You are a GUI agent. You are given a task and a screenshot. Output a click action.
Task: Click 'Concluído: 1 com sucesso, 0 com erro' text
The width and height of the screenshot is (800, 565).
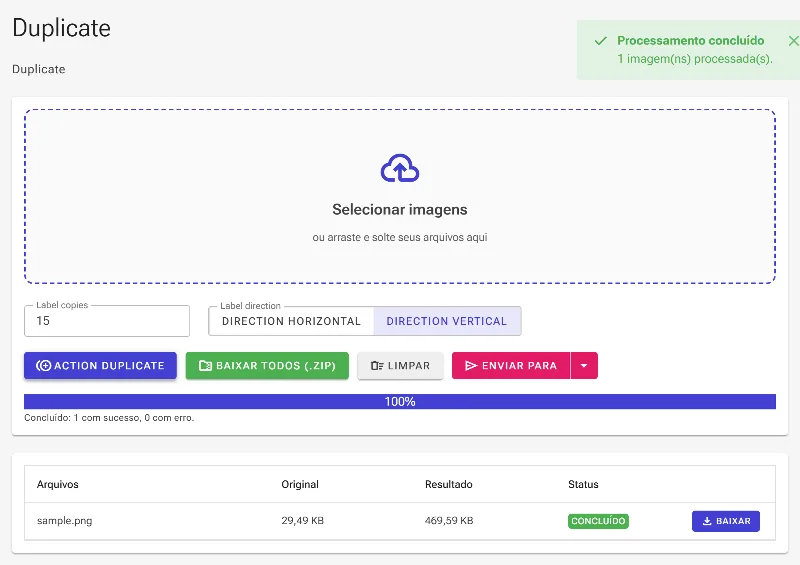coord(109,417)
